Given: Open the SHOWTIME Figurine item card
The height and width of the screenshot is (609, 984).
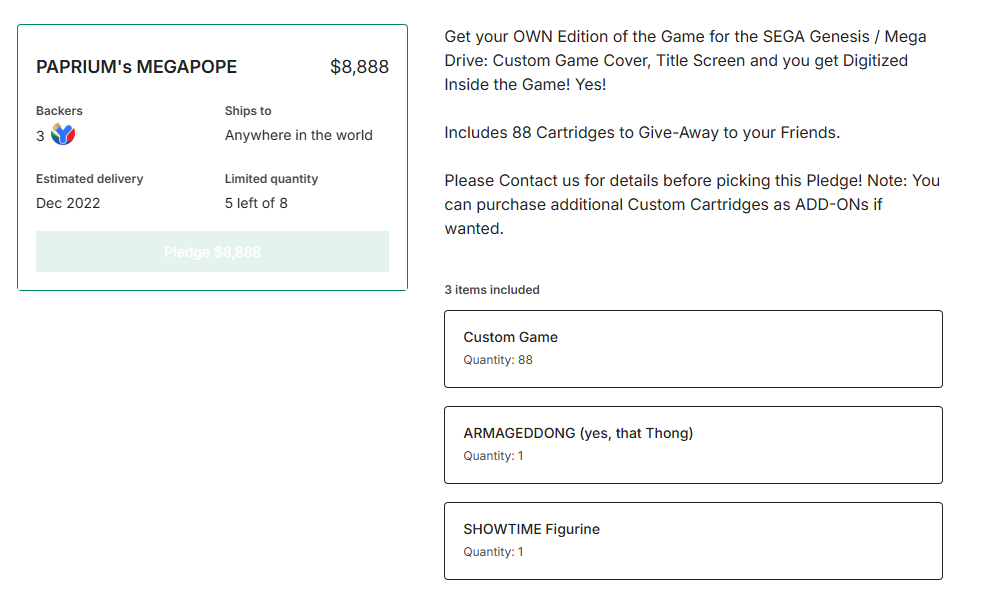Looking at the screenshot, I should (693, 541).
